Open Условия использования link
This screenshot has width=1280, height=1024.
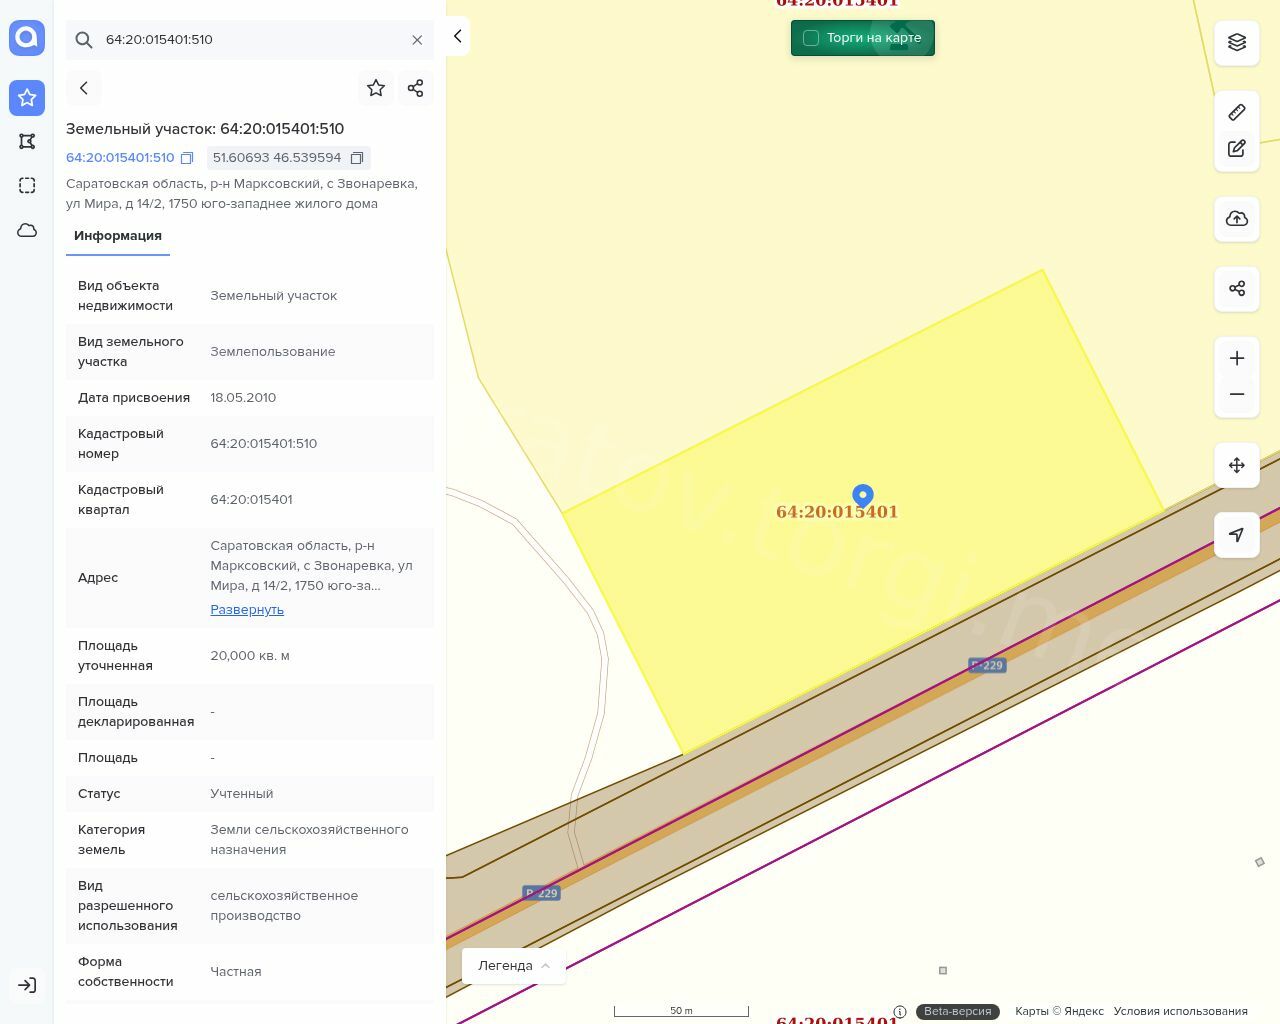click(x=1180, y=1011)
